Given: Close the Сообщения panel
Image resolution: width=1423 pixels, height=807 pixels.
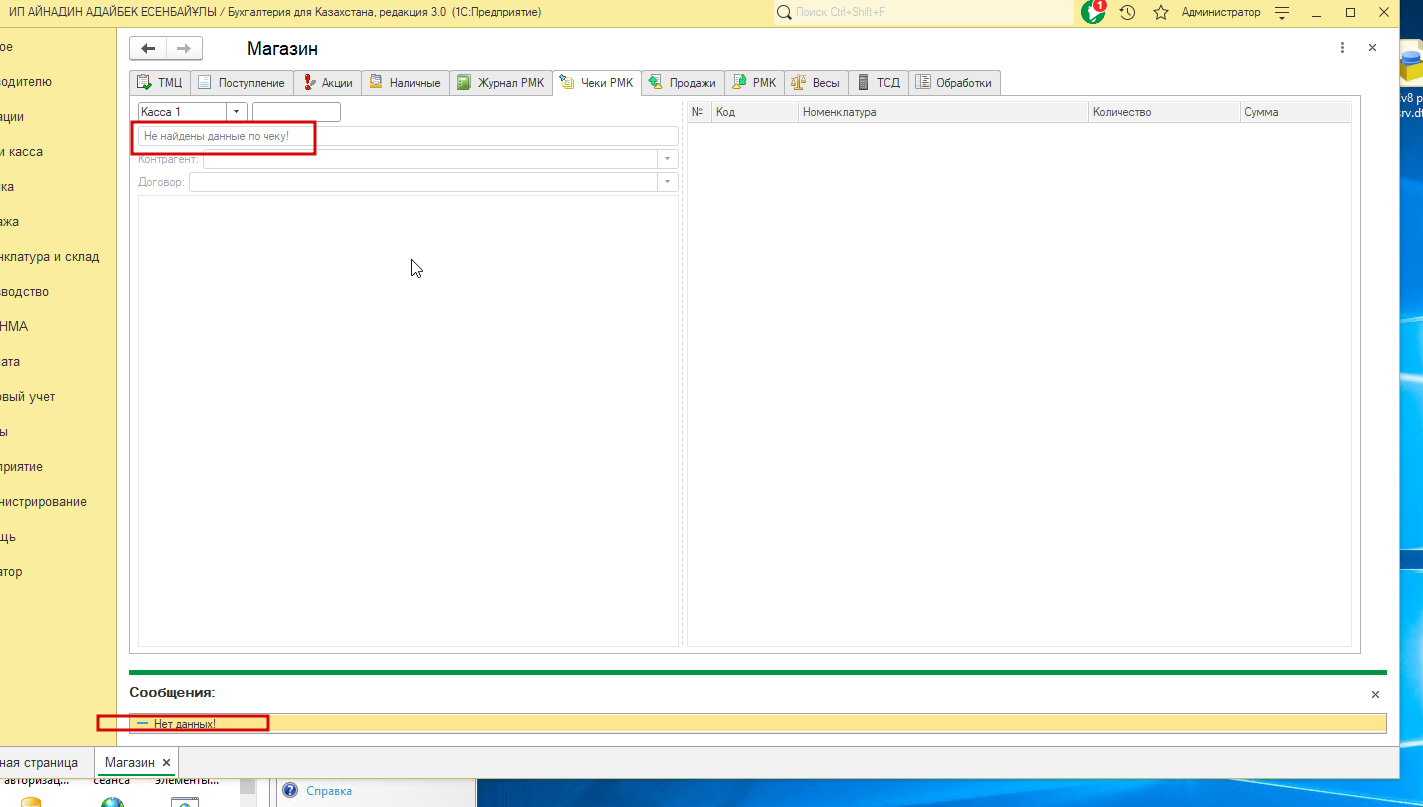Looking at the screenshot, I should (x=1375, y=694).
